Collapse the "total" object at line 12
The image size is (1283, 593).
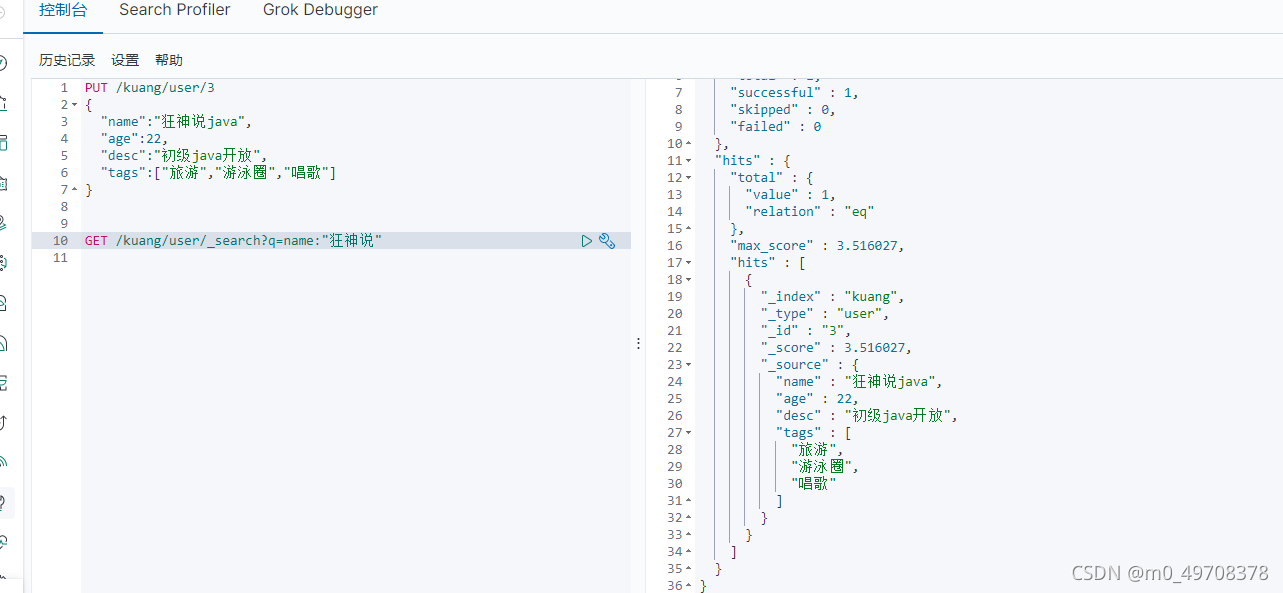pos(689,178)
